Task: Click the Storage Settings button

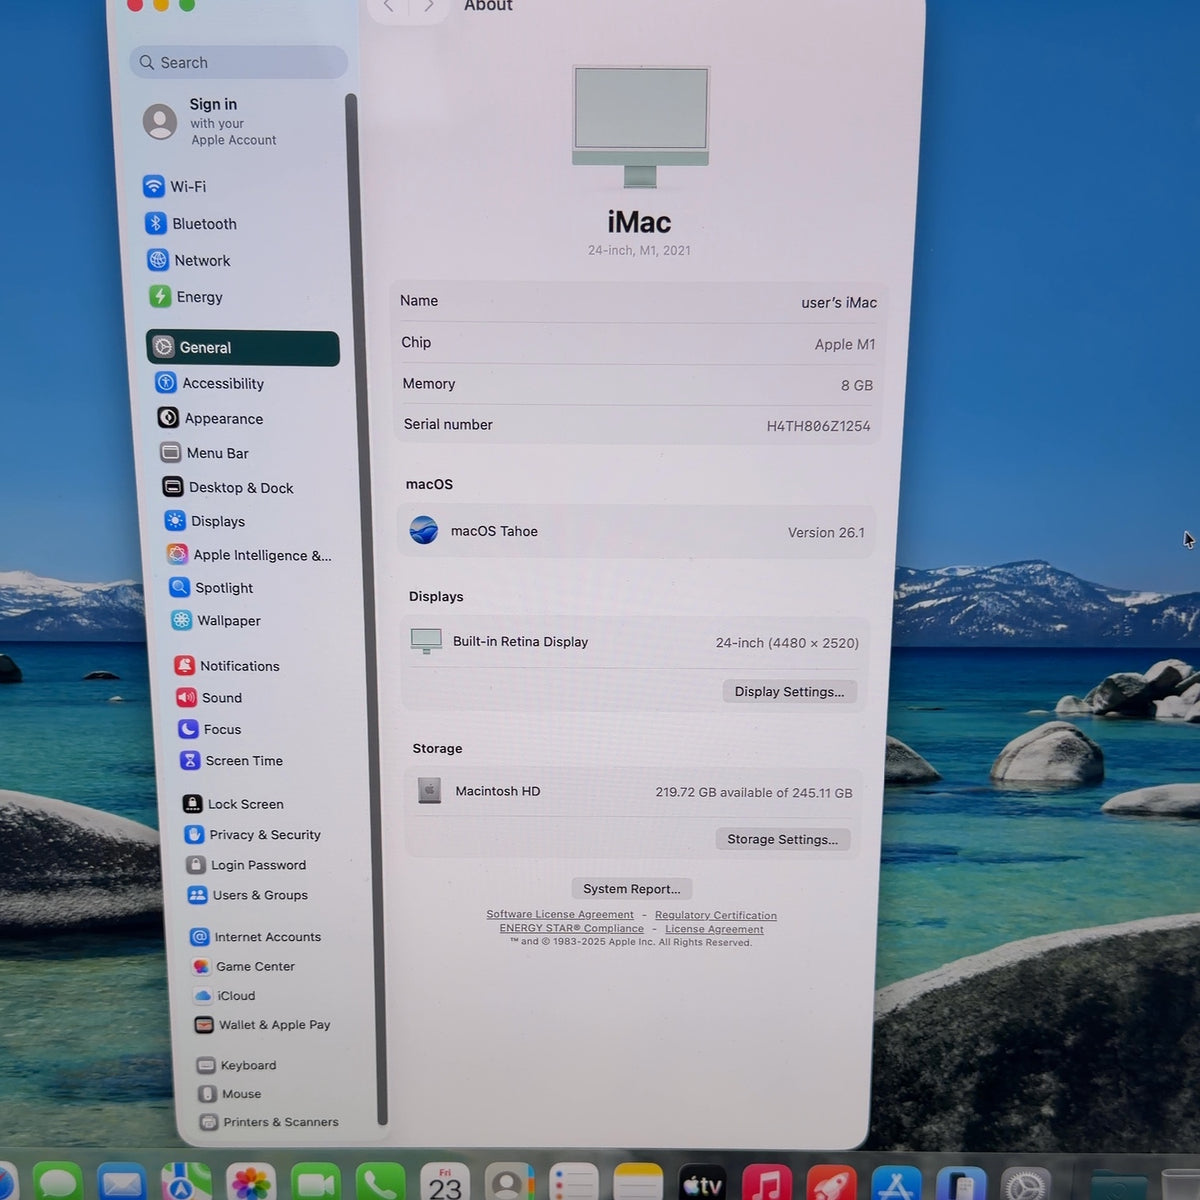Action: click(x=782, y=839)
